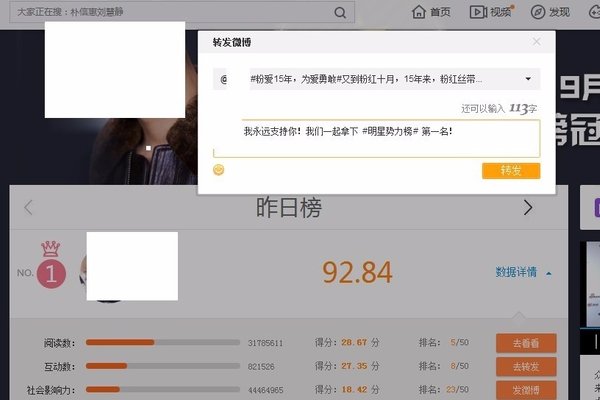Go to previous ranking with left chevron
This screenshot has height=400, width=600.
tap(28, 208)
